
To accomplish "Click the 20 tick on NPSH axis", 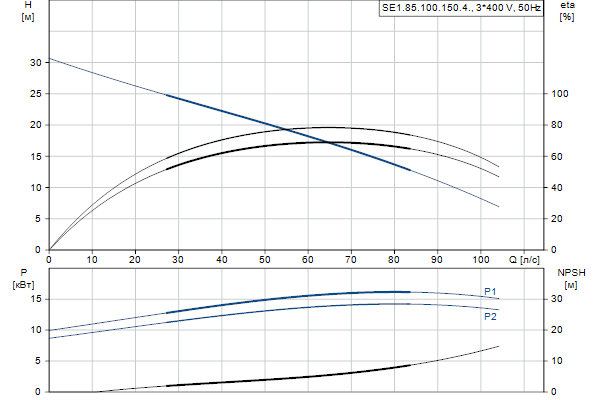I will [x=558, y=330].
